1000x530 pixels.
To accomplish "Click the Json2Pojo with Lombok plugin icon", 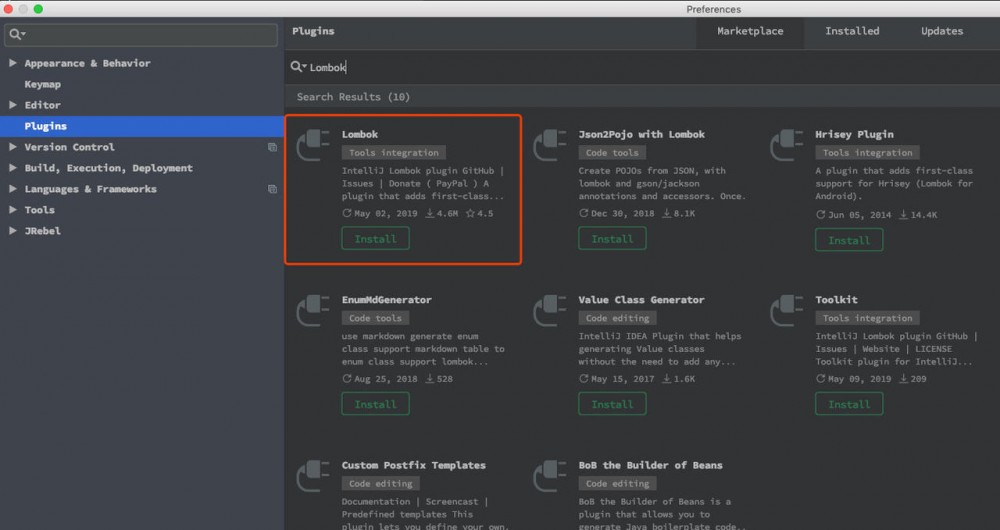I will (x=550, y=145).
